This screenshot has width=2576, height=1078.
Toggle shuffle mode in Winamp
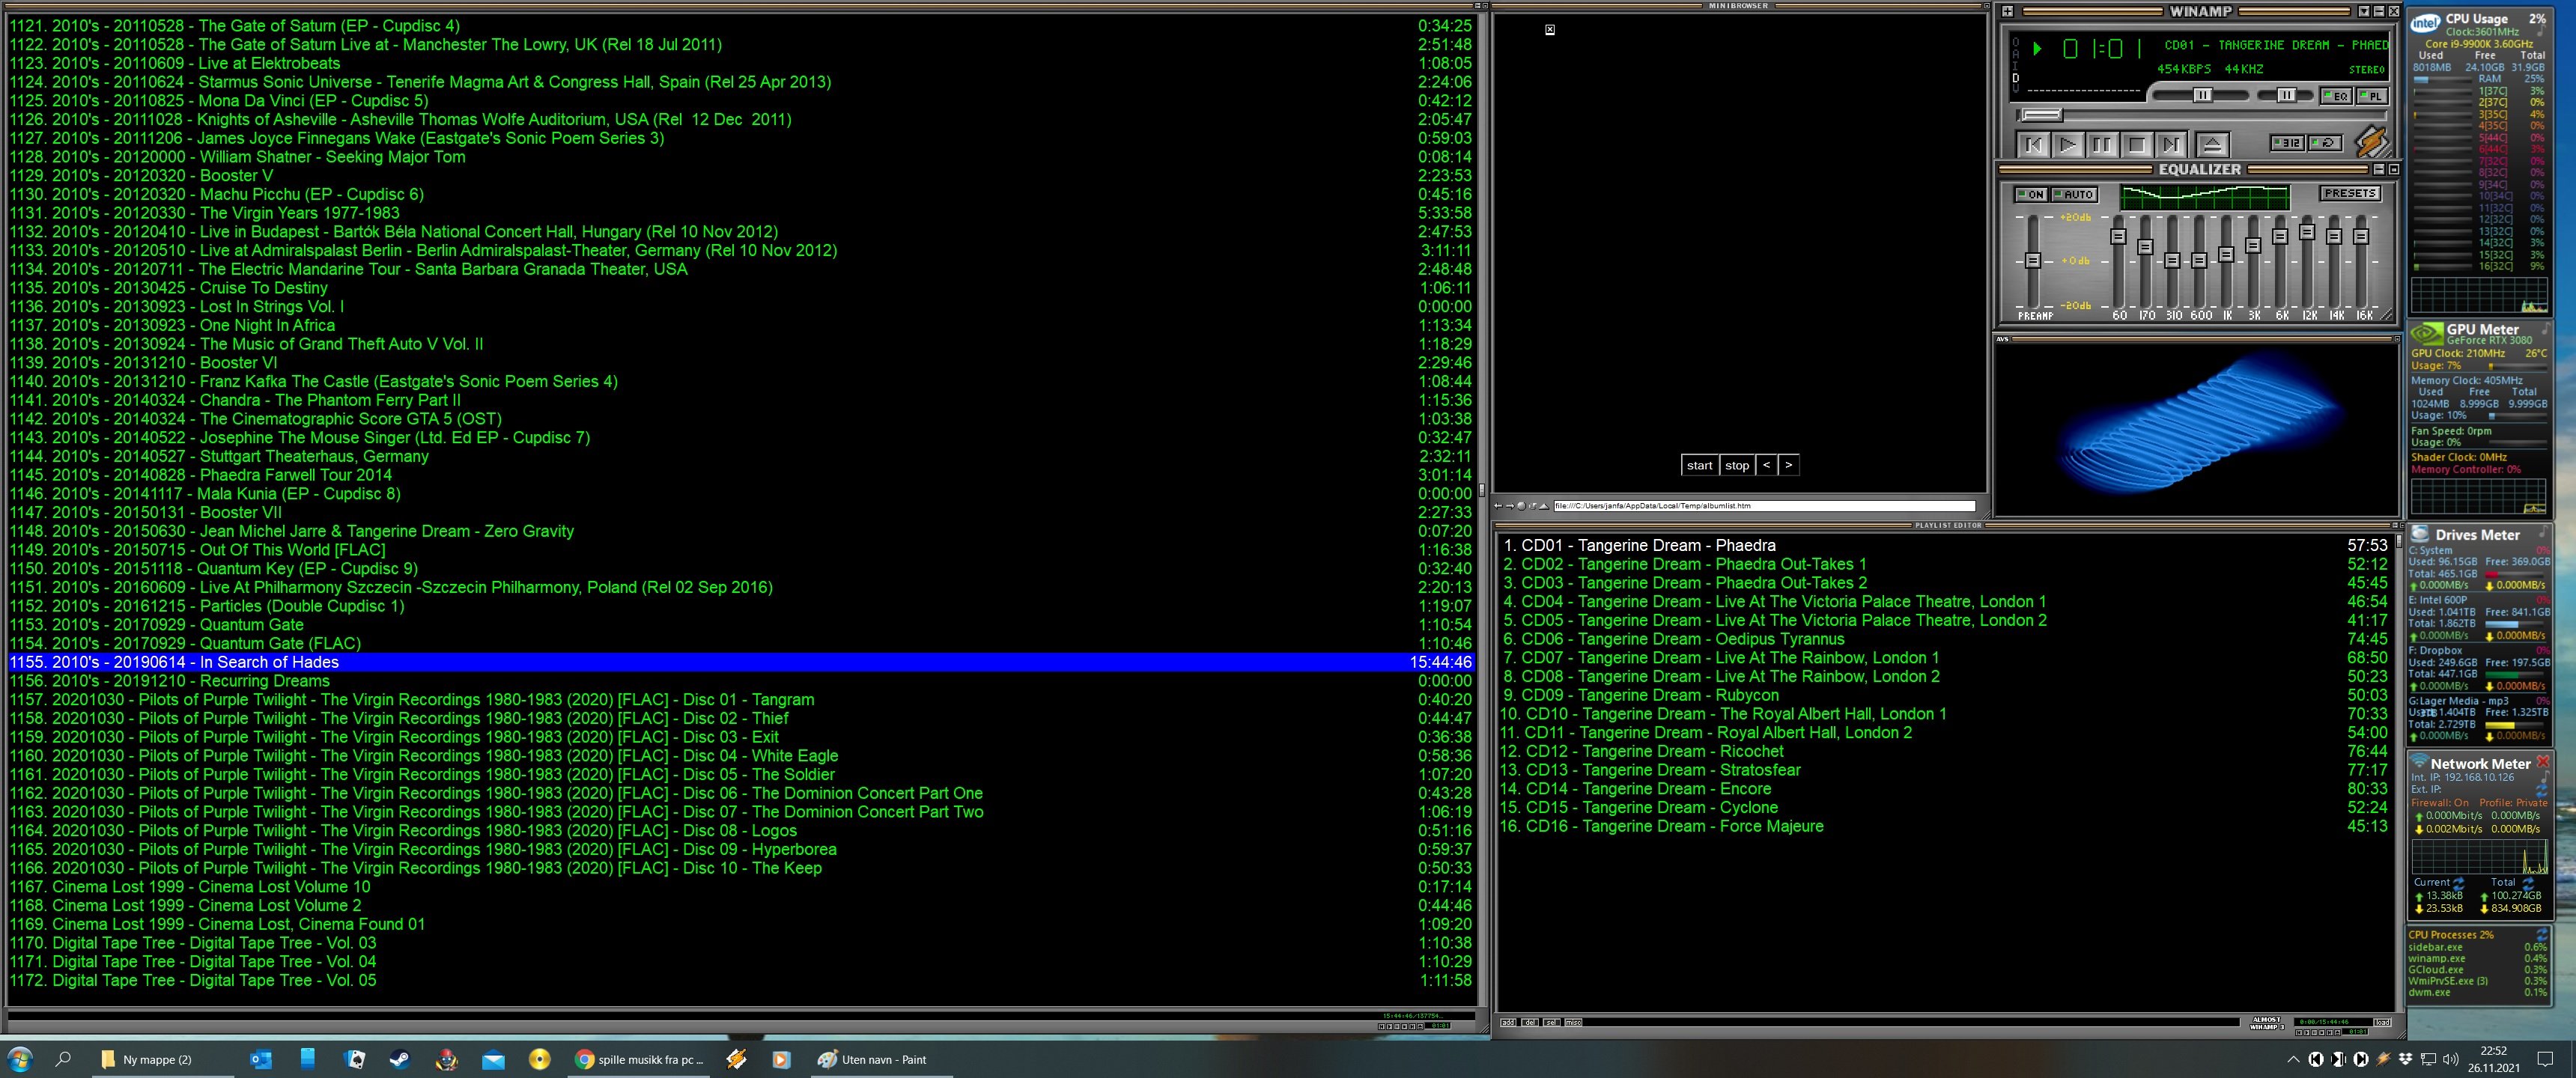point(2289,144)
